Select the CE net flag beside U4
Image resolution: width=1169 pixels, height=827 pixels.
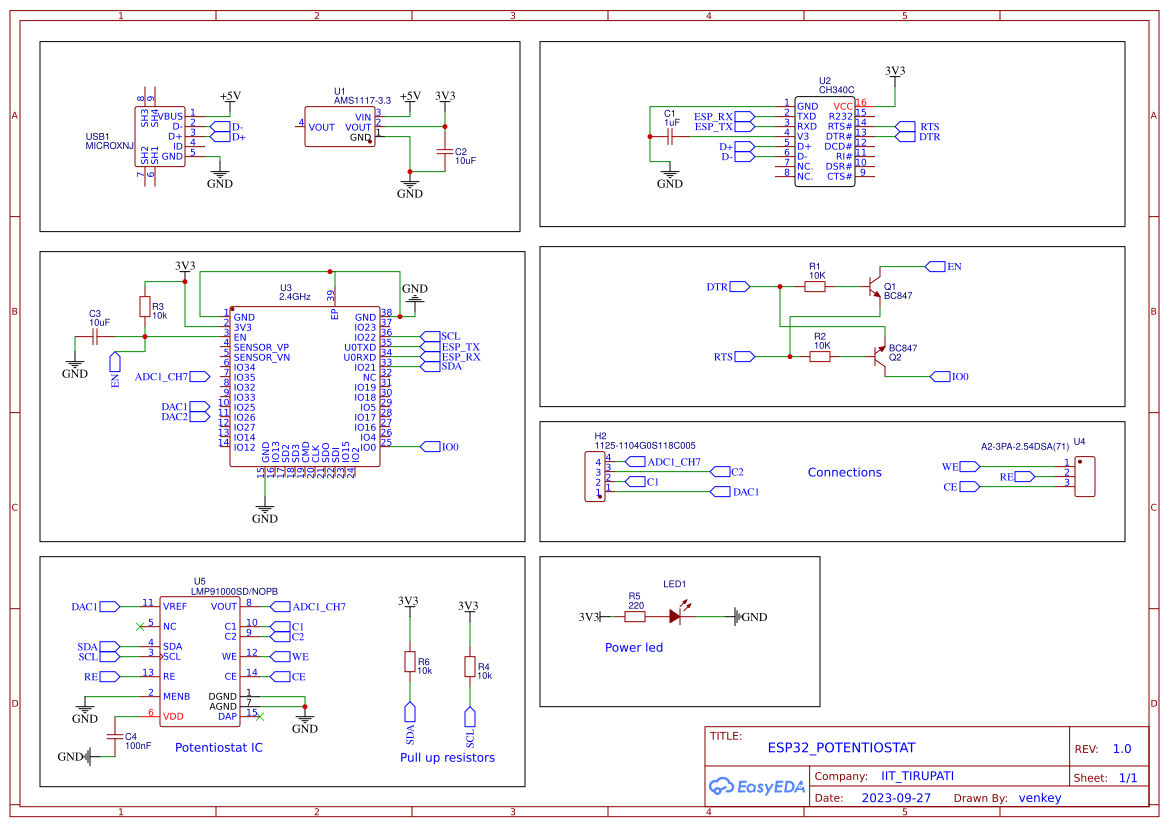pos(961,487)
